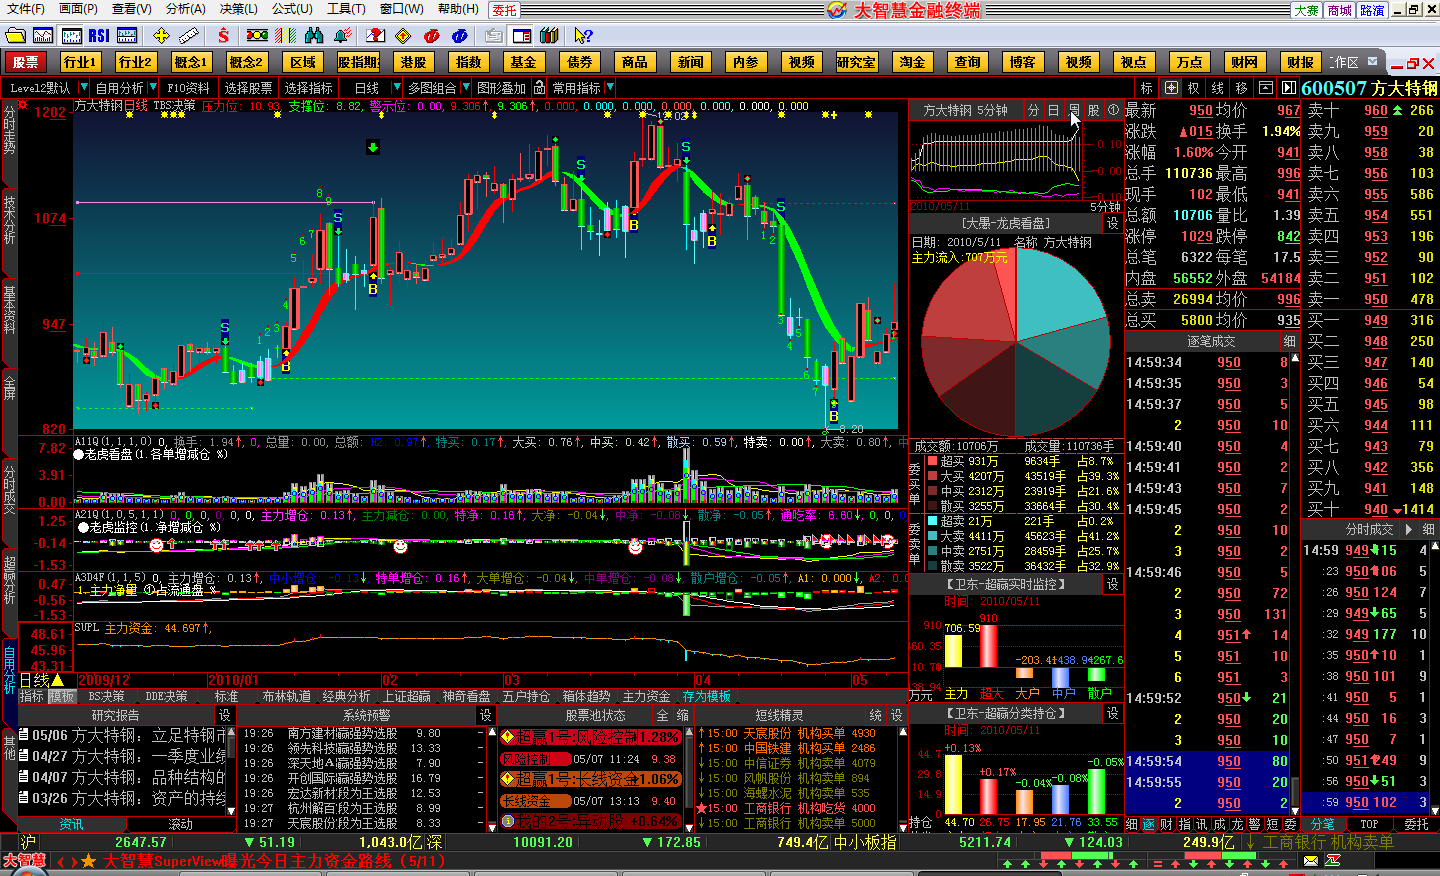Click the RSI indicator toolbar icon
This screenshot has width=1440, height=876.
[98, 35]
